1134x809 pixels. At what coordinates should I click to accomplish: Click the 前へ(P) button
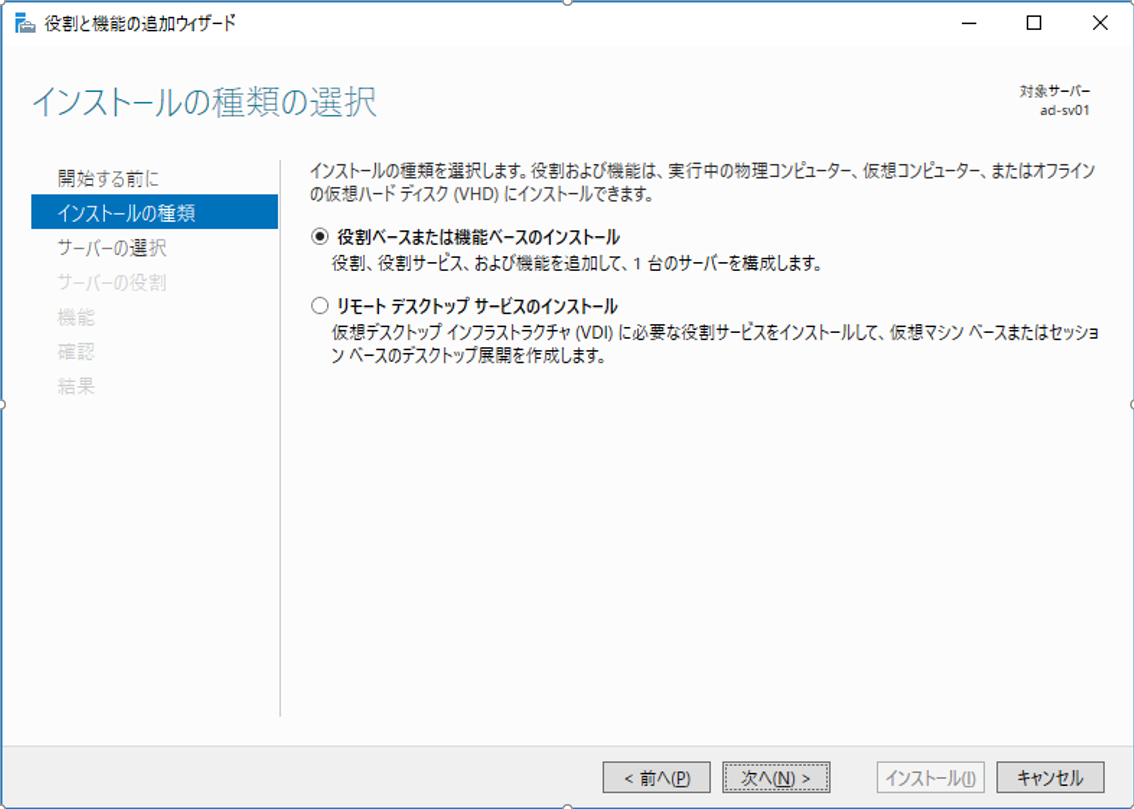(x=657, y=776)
